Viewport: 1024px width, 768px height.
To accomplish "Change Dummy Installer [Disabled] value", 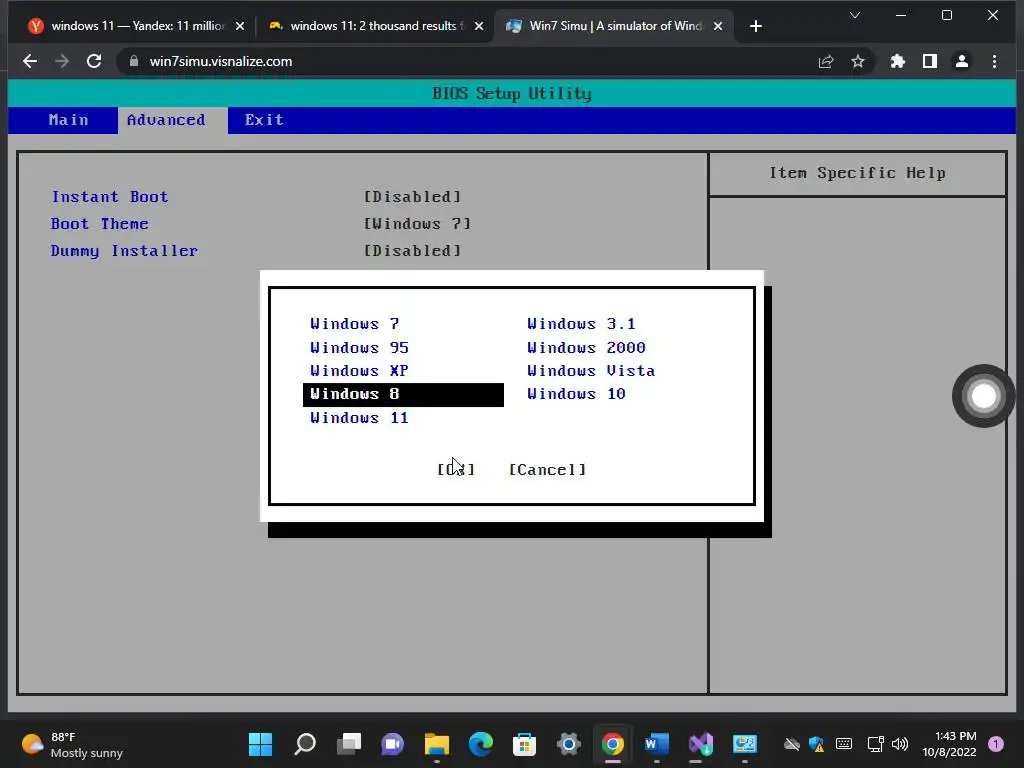I will coord(412,251).
